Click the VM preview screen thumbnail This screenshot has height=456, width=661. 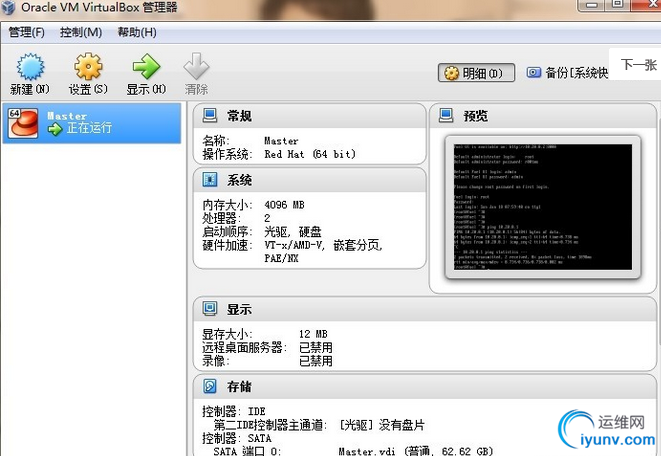[543, 207]
